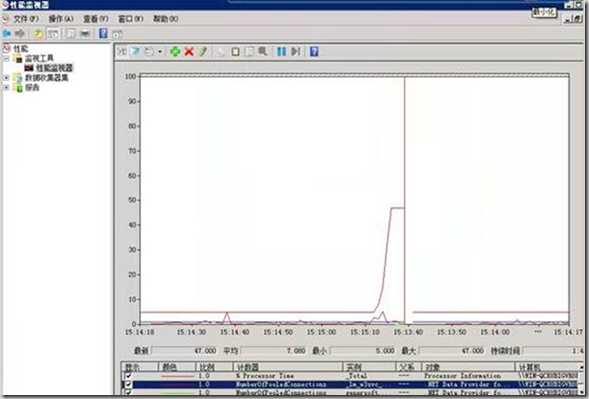Uncheck the % Processor Time show checkbox
The image size is (589, 399).
[128, 375]
